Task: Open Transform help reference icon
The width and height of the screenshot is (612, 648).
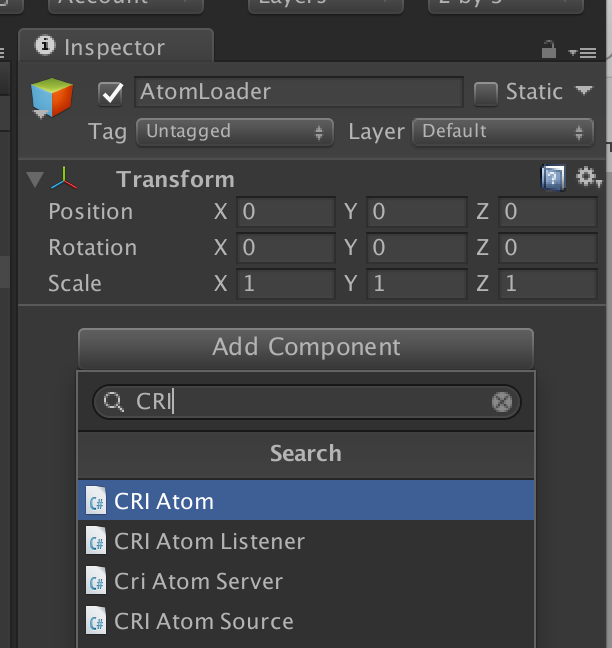Action: pyautogui.click(x=553, y=178)
